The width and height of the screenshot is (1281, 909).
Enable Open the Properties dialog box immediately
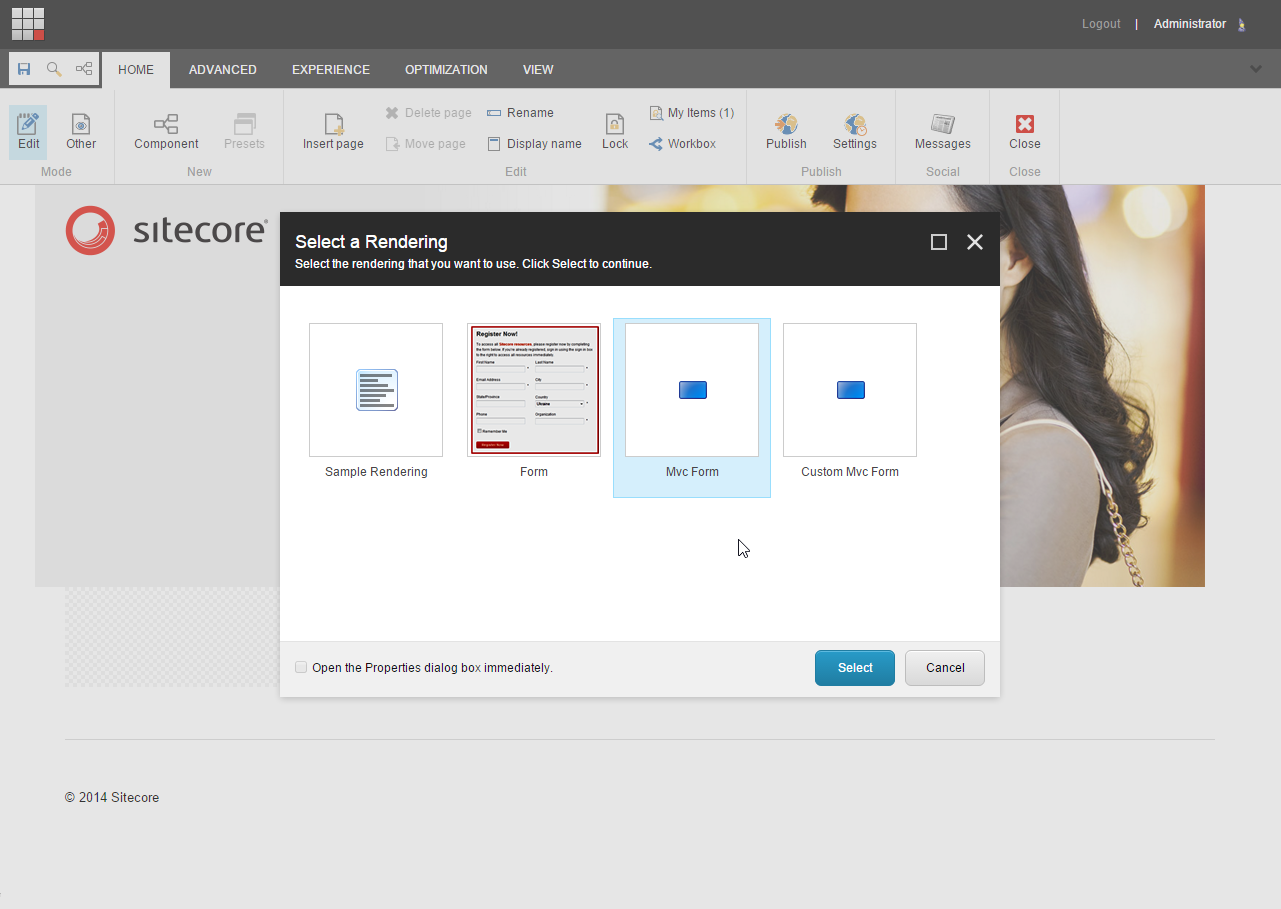tap(300, 666)
